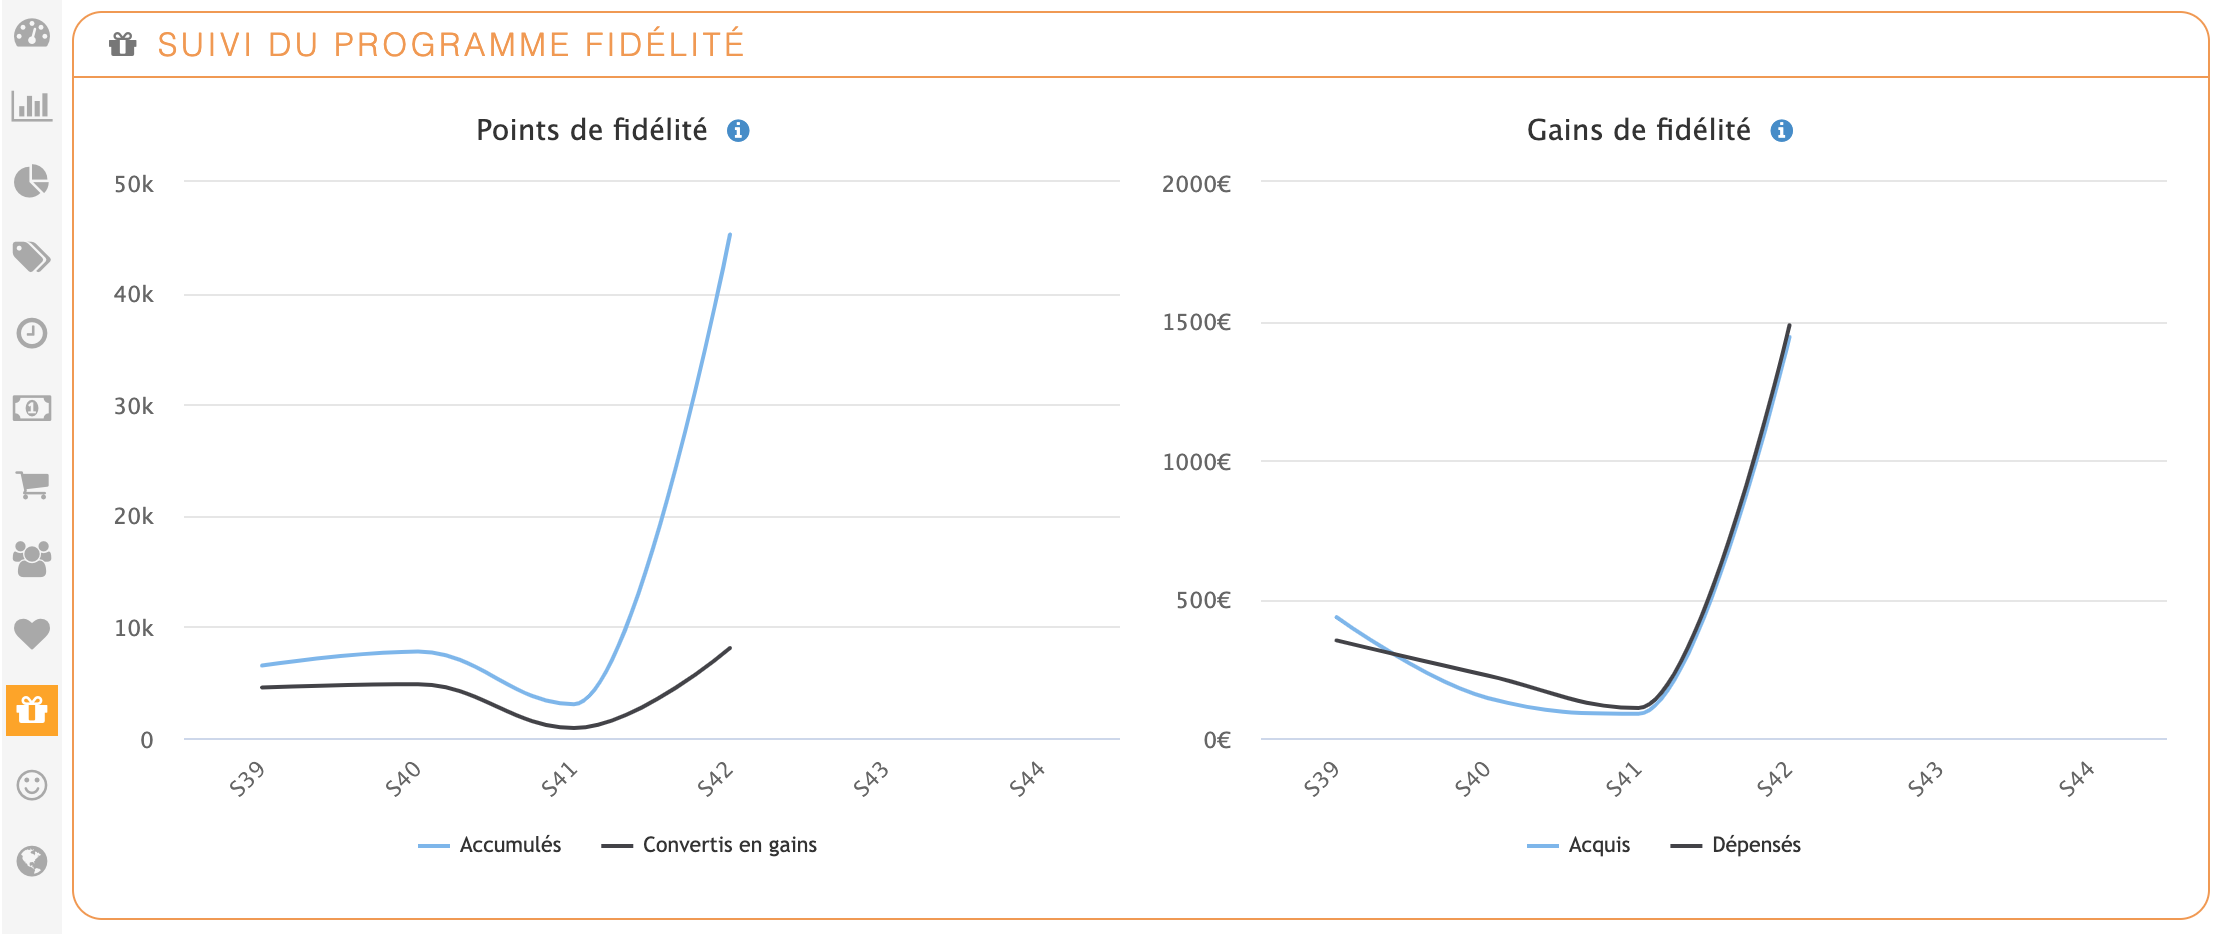
Task: Select the orange gift loyalty sidebar icon
Action: click(32, 710)
